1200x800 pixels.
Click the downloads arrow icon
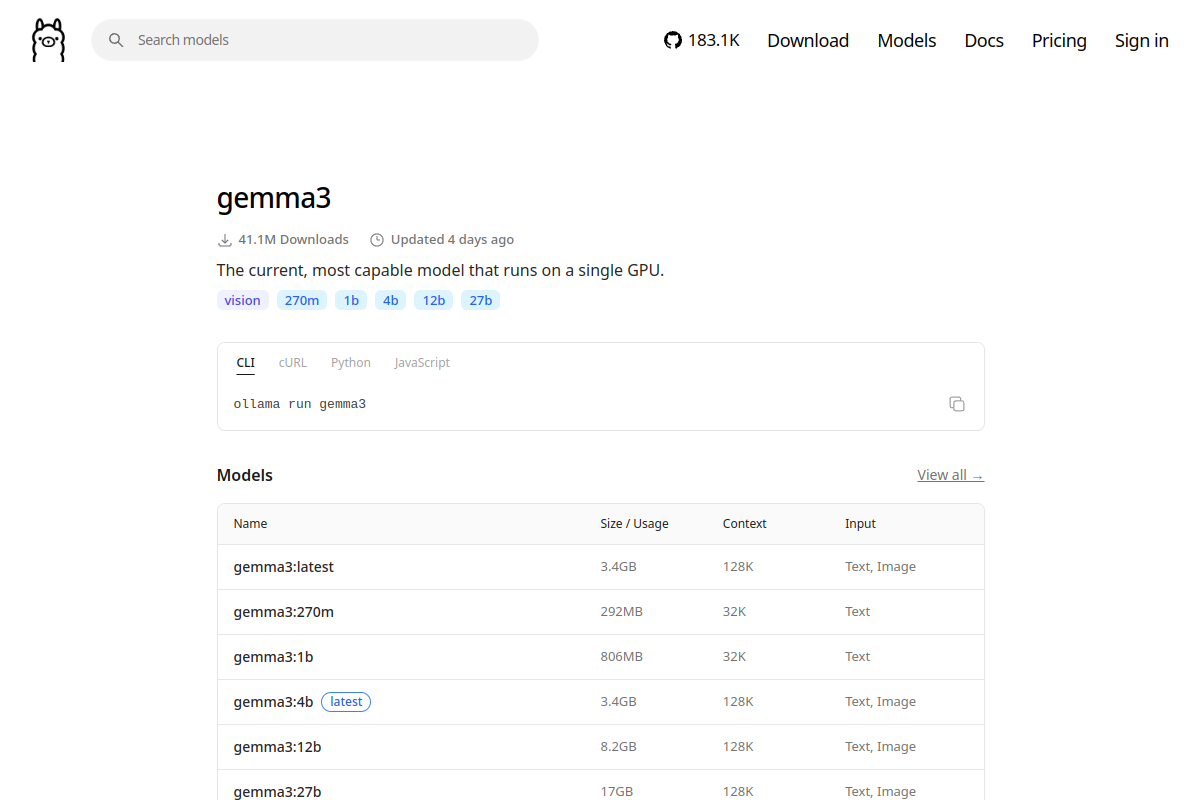pyautogui.click(x=224, y=240)
